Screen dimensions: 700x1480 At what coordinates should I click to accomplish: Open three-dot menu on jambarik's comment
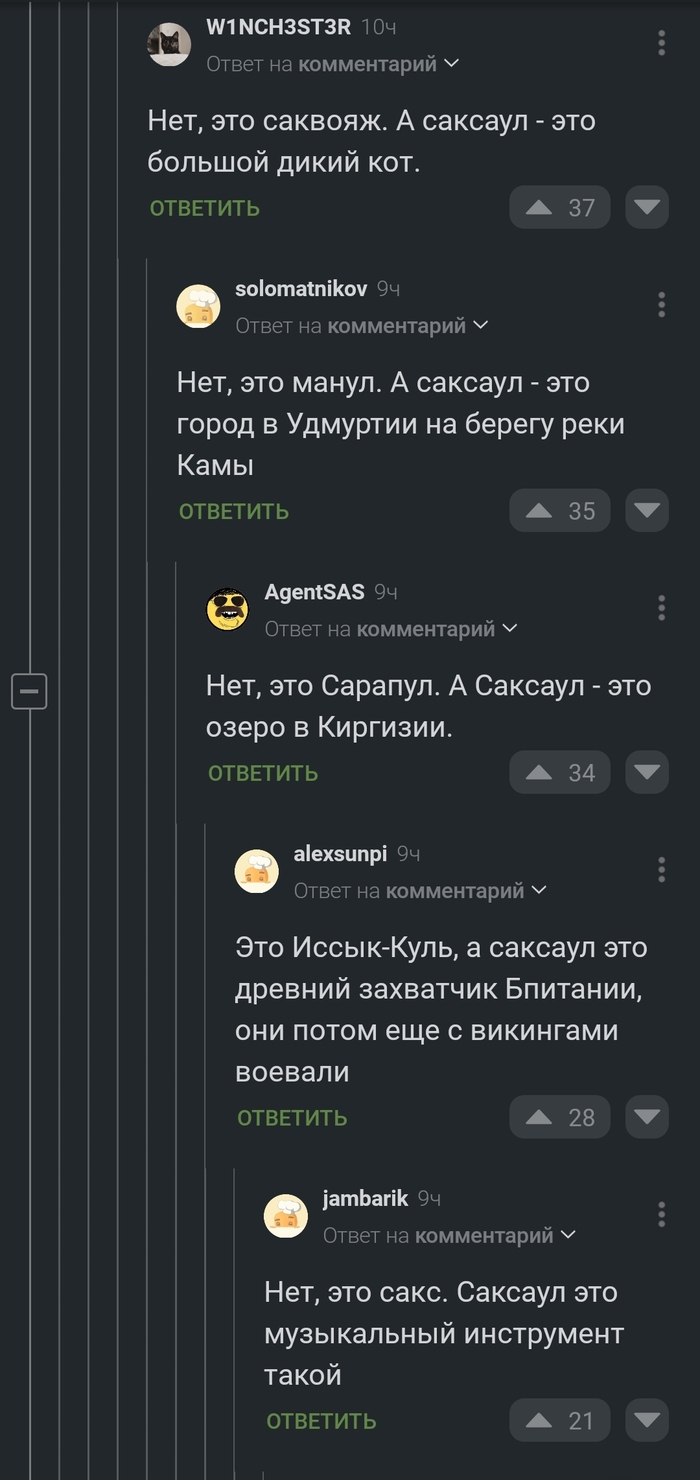point(661,1214)
